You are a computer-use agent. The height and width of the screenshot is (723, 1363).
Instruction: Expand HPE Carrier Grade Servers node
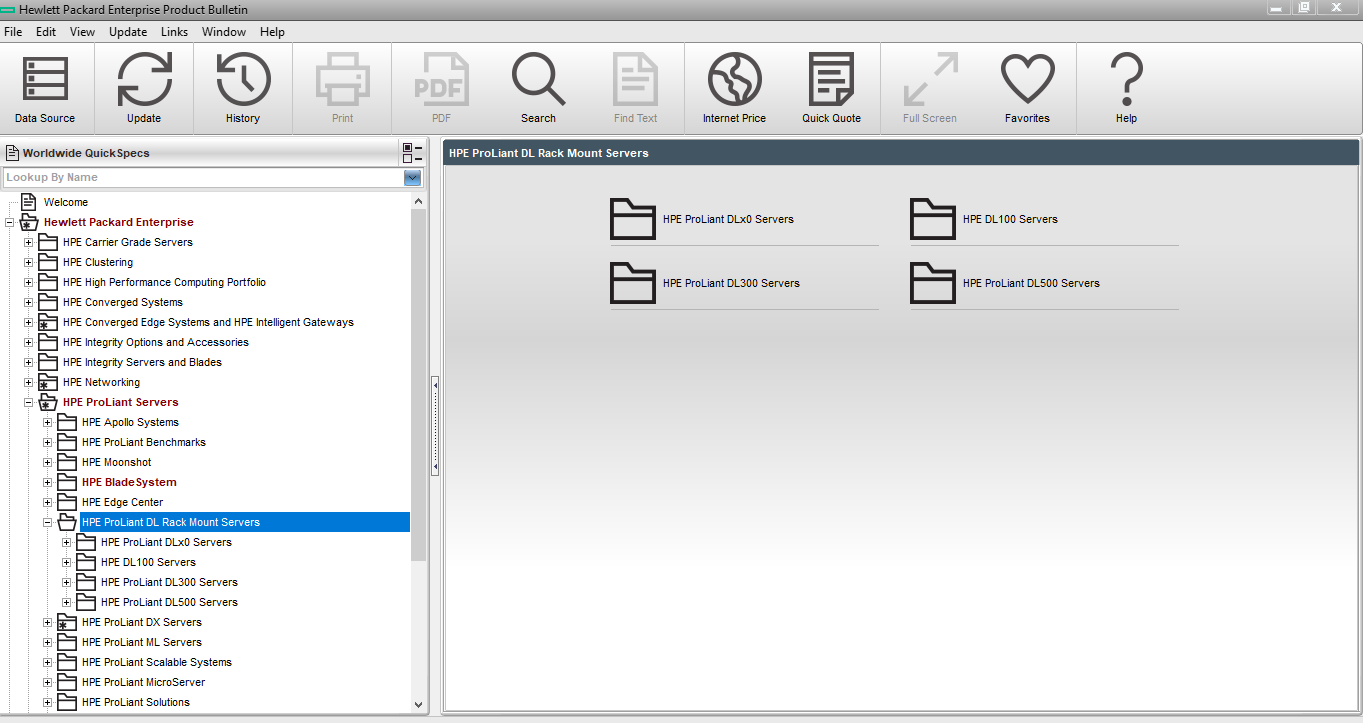point(29,242)
